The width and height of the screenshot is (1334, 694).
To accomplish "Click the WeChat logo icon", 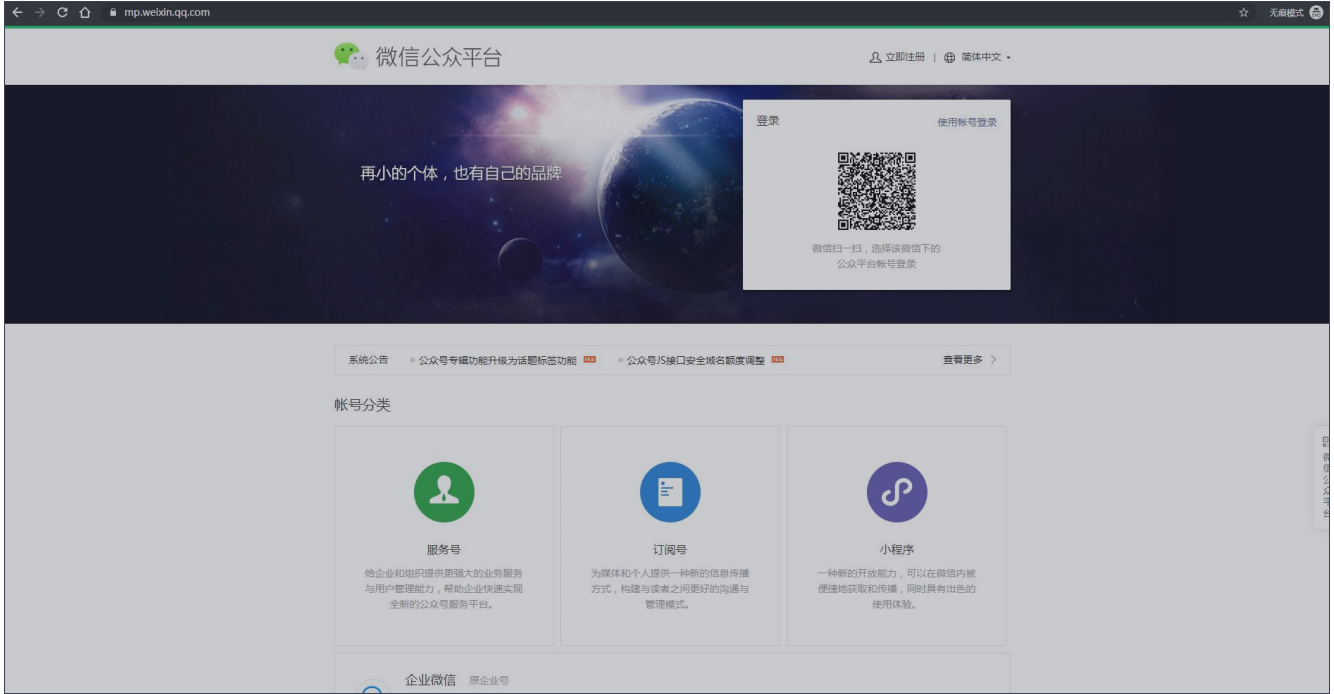I will 351,56.
